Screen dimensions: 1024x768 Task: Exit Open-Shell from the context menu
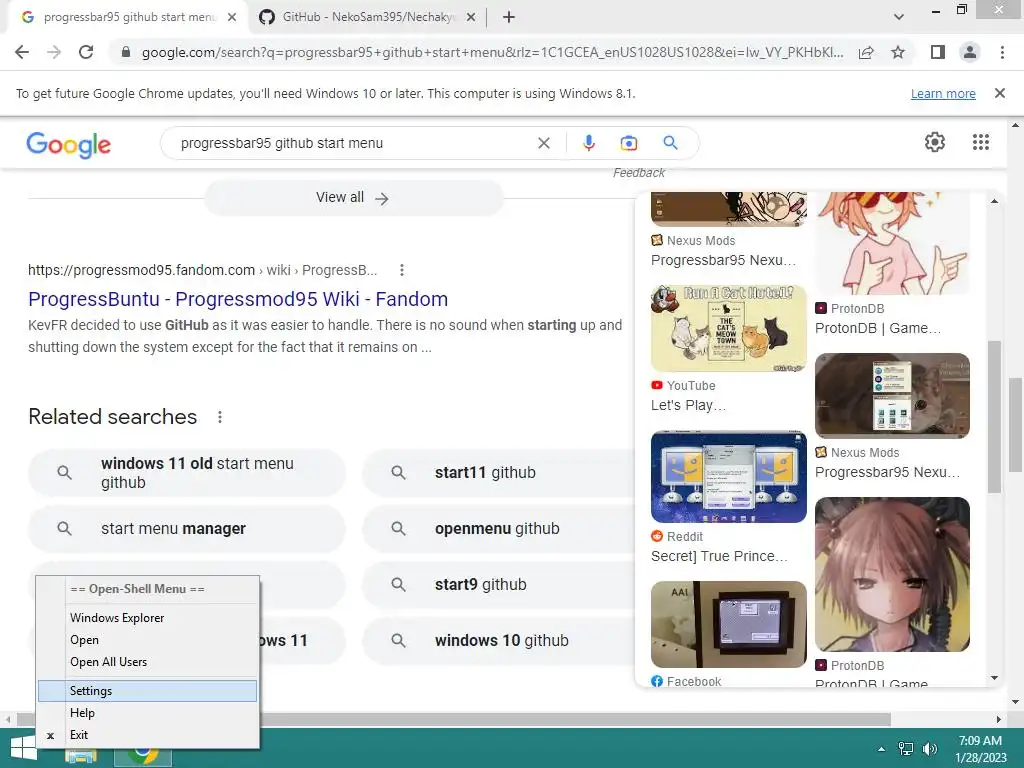click(148, 735)
